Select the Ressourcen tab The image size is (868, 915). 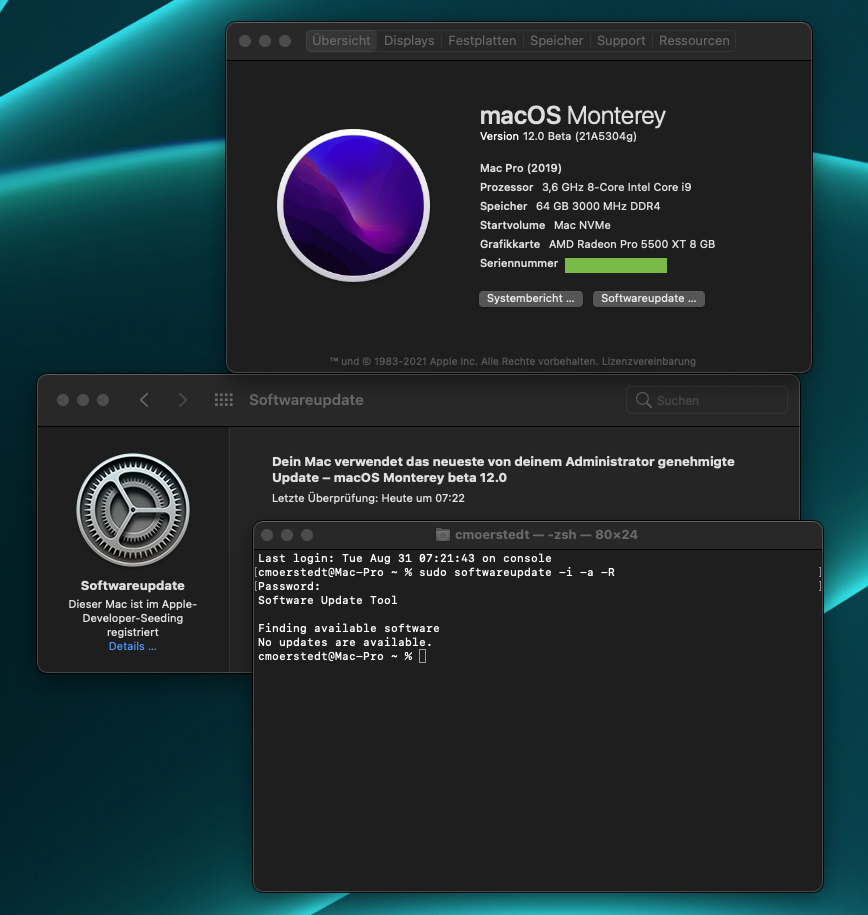[x=694, y=41]
